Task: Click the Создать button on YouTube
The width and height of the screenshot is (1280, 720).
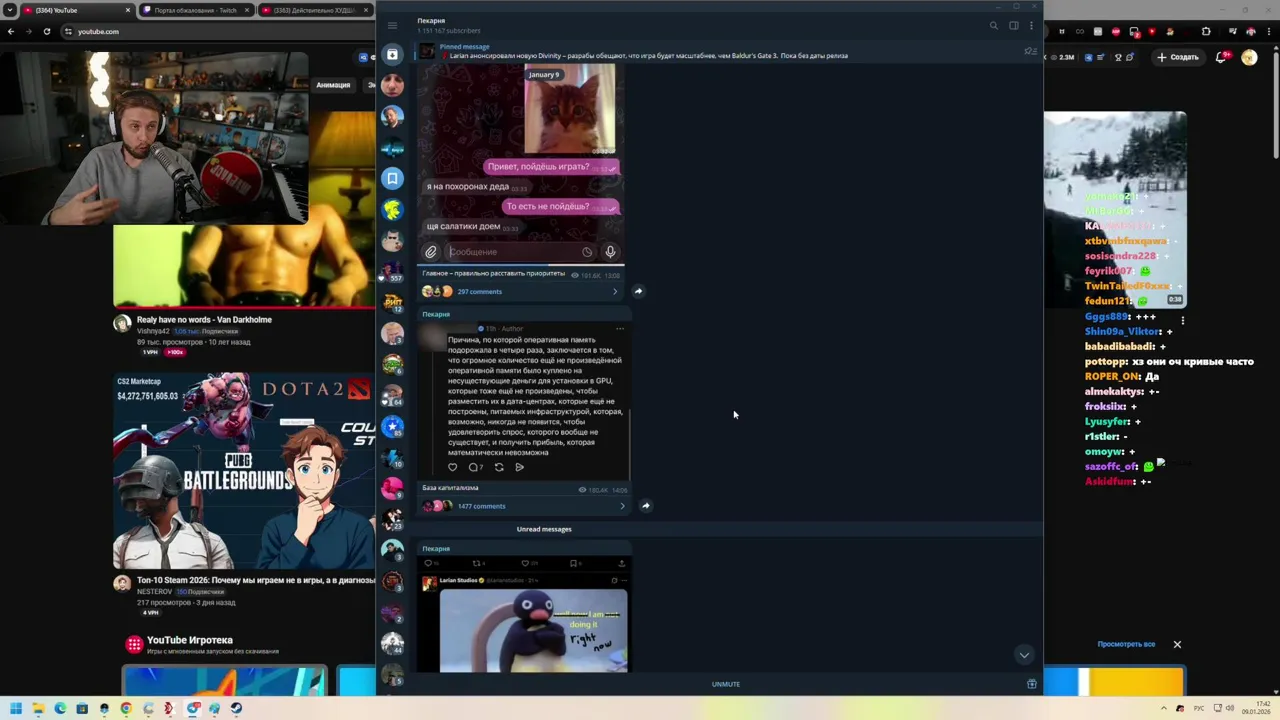Action: 1177,57
